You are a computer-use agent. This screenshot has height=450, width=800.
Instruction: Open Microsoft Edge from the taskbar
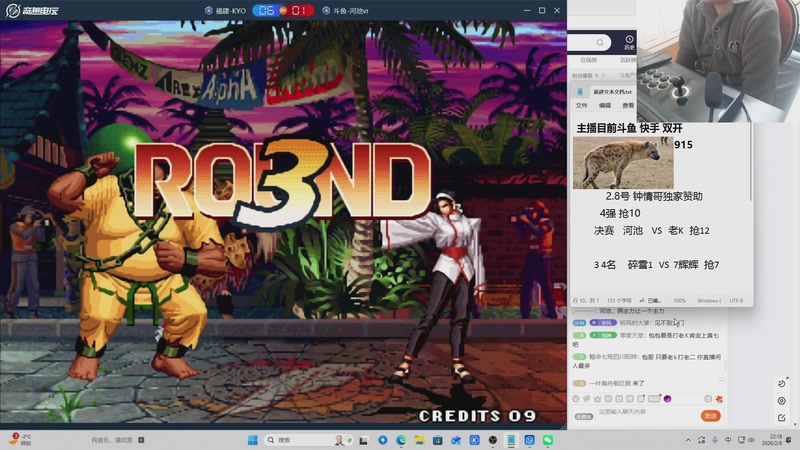point(401,440)
